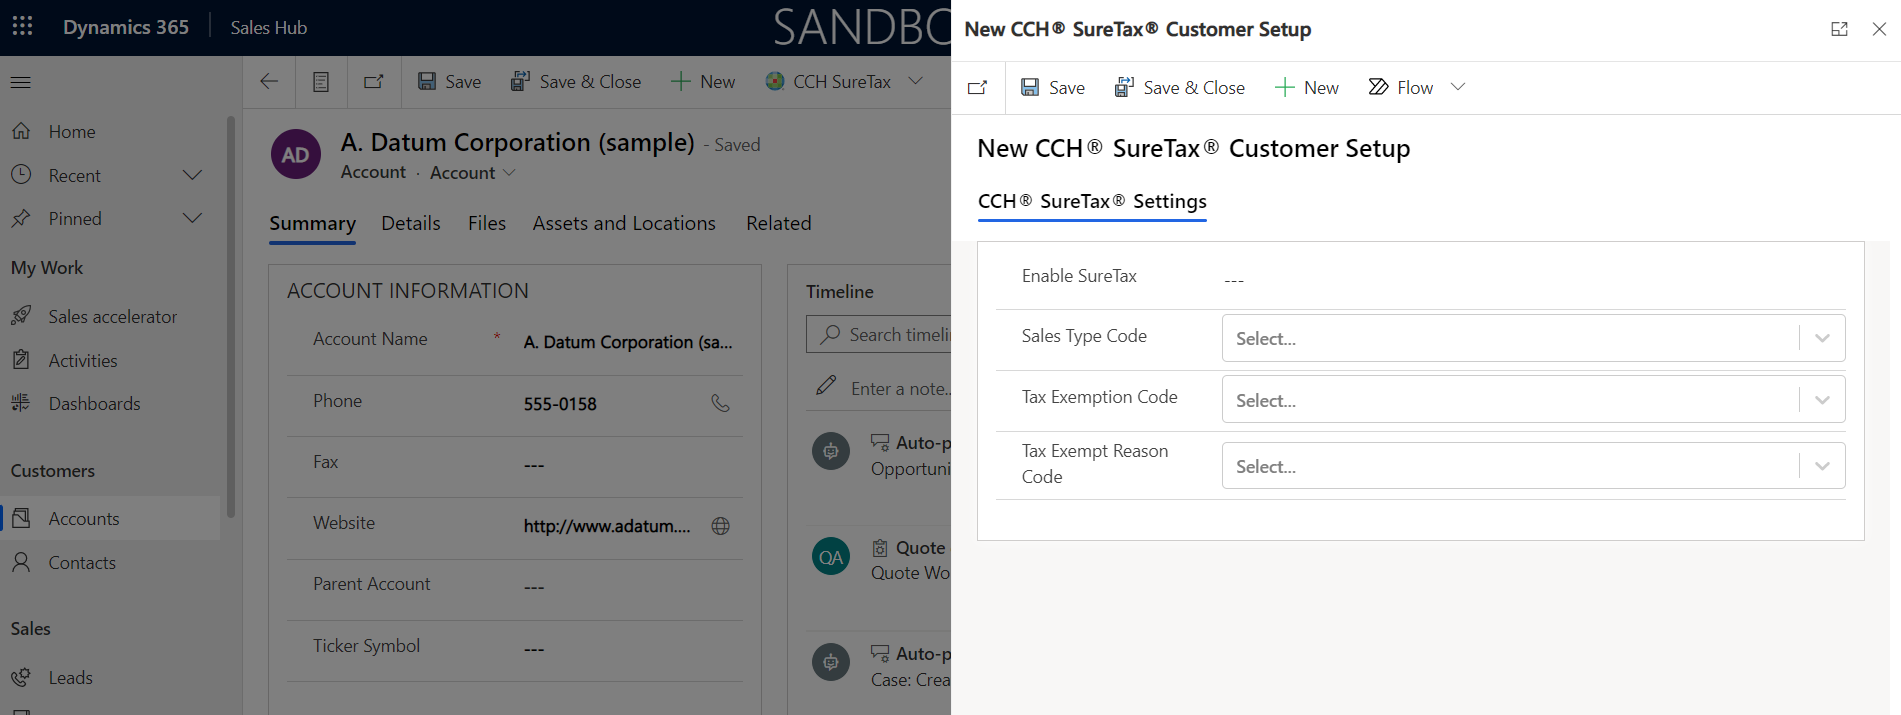The height and width of the screenshot is (715, 1901).
Task: Create New account from command bar
Action: (x=703, y=82)
